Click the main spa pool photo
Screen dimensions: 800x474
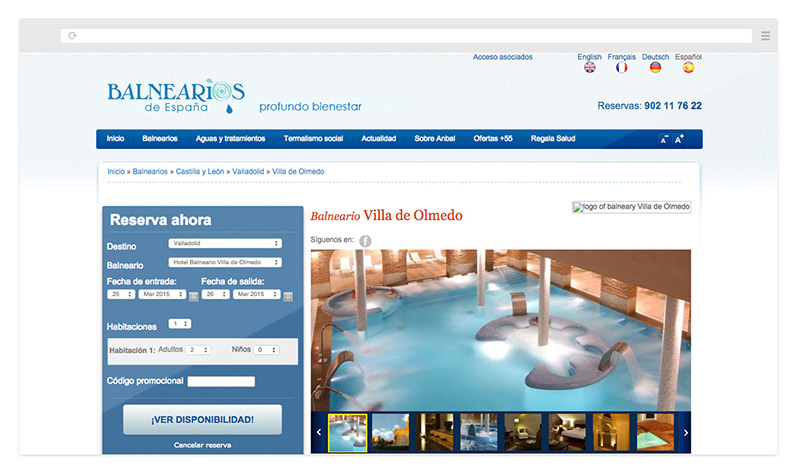click(x=501, y=330)
